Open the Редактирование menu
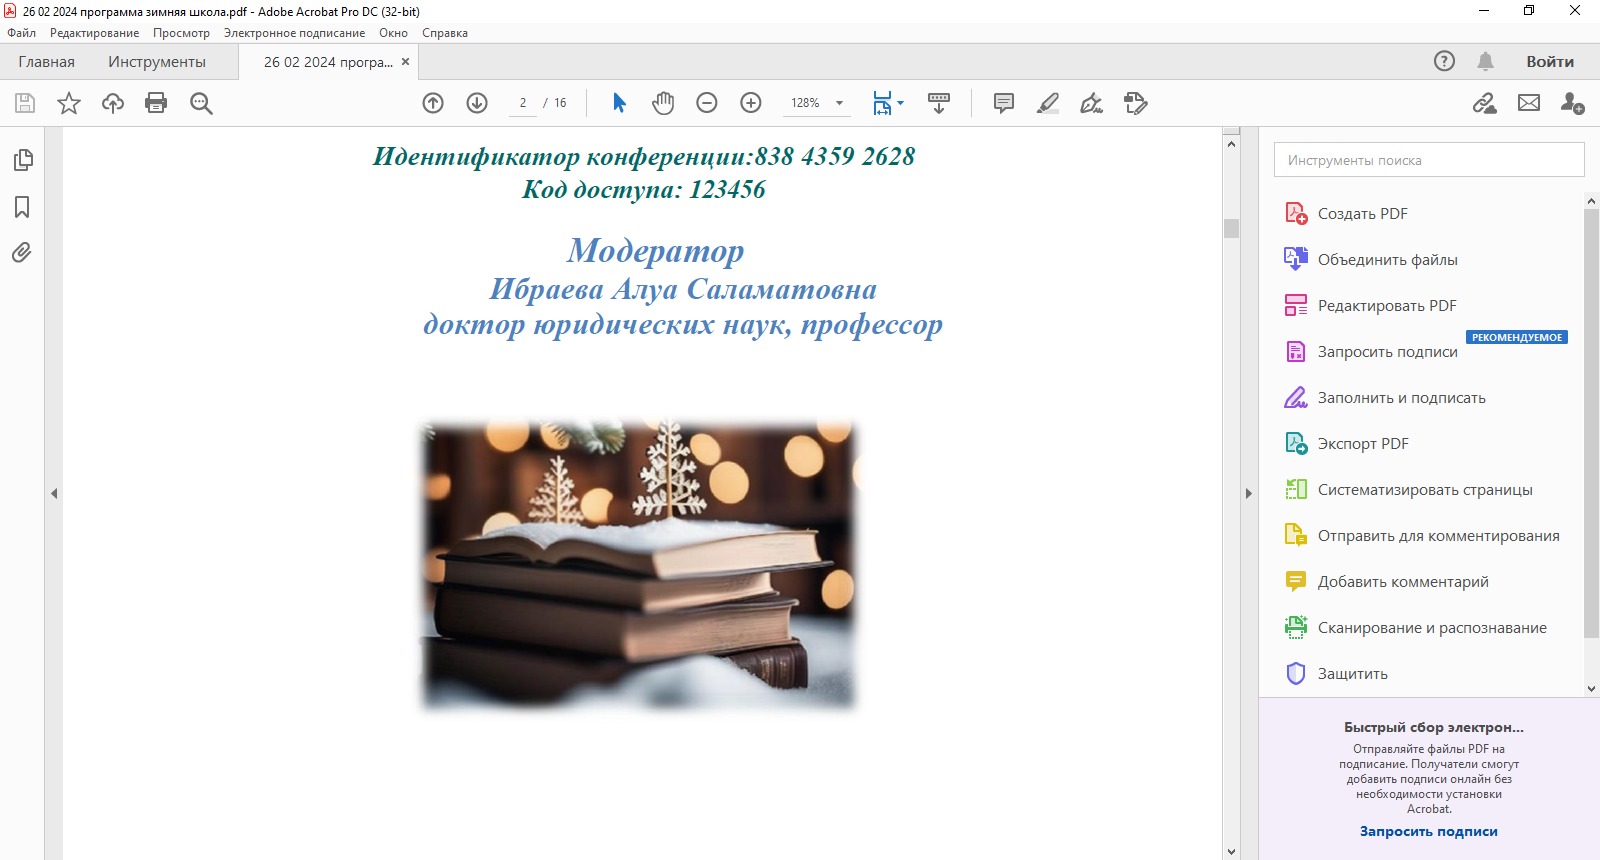 [95, 33]
